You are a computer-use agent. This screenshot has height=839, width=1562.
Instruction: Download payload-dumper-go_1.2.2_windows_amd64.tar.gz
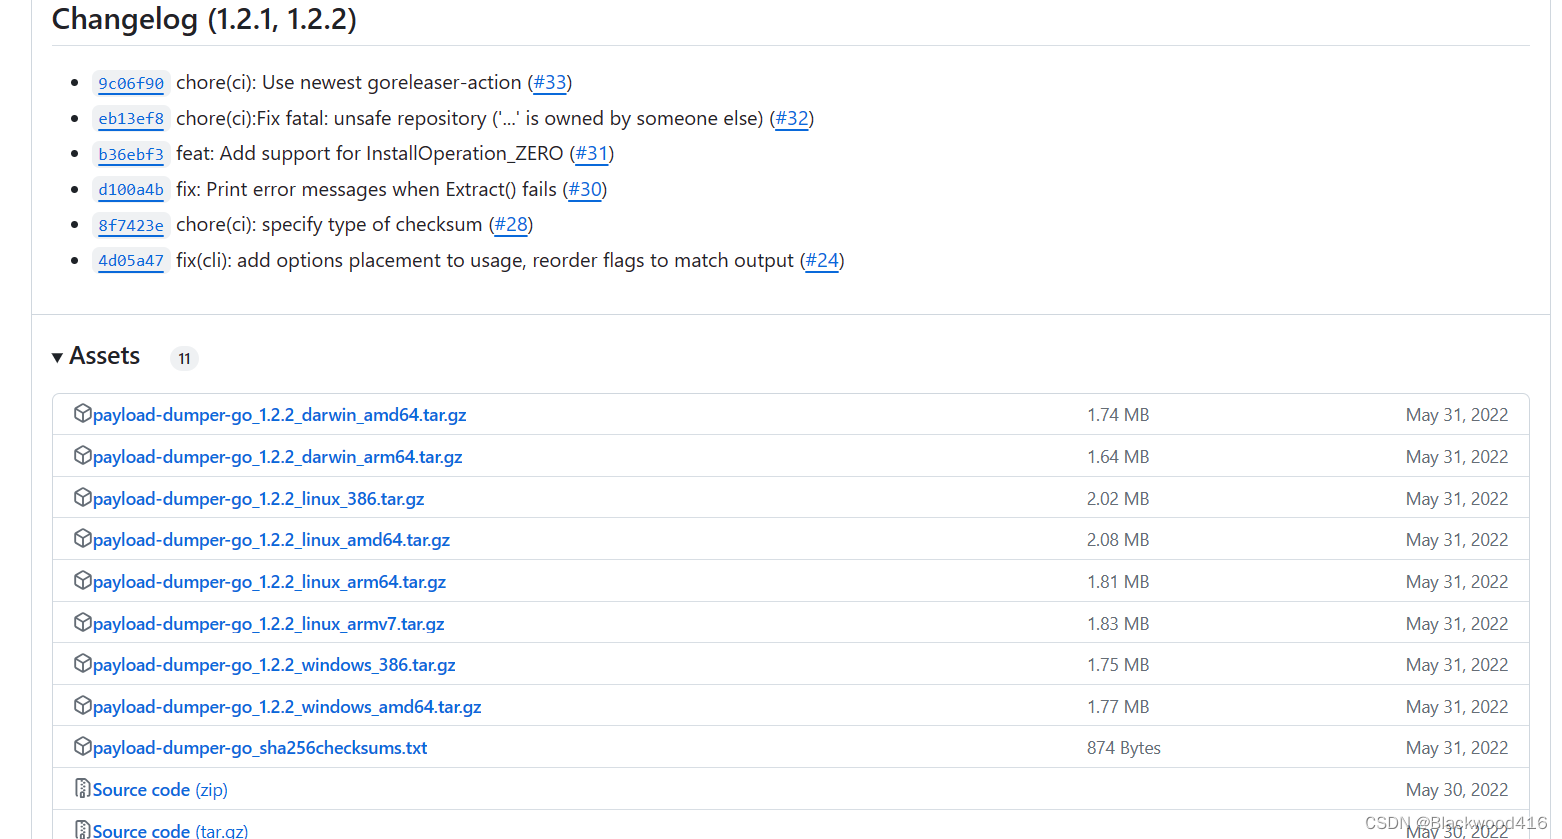tap(286, 705)
